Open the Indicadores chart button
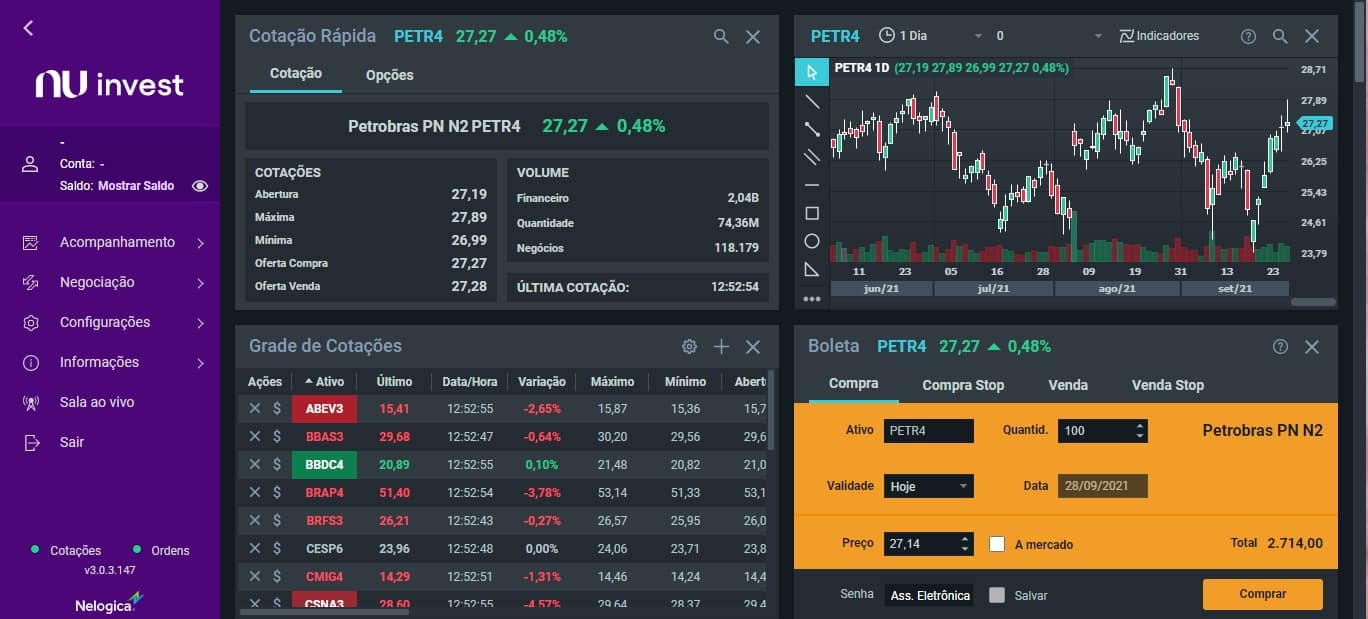Image resolution: width=1368 pixels, height=619 pixels. (1159, 36)
